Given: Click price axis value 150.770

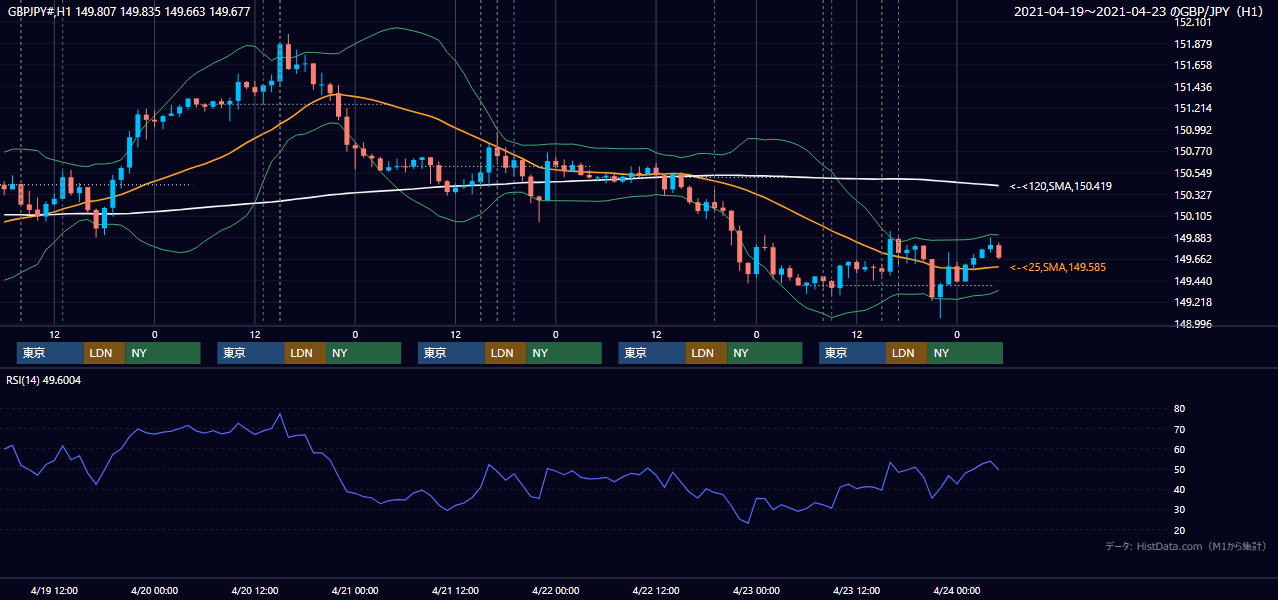Looking at the screenshot, I should (x=1193, y=151).
